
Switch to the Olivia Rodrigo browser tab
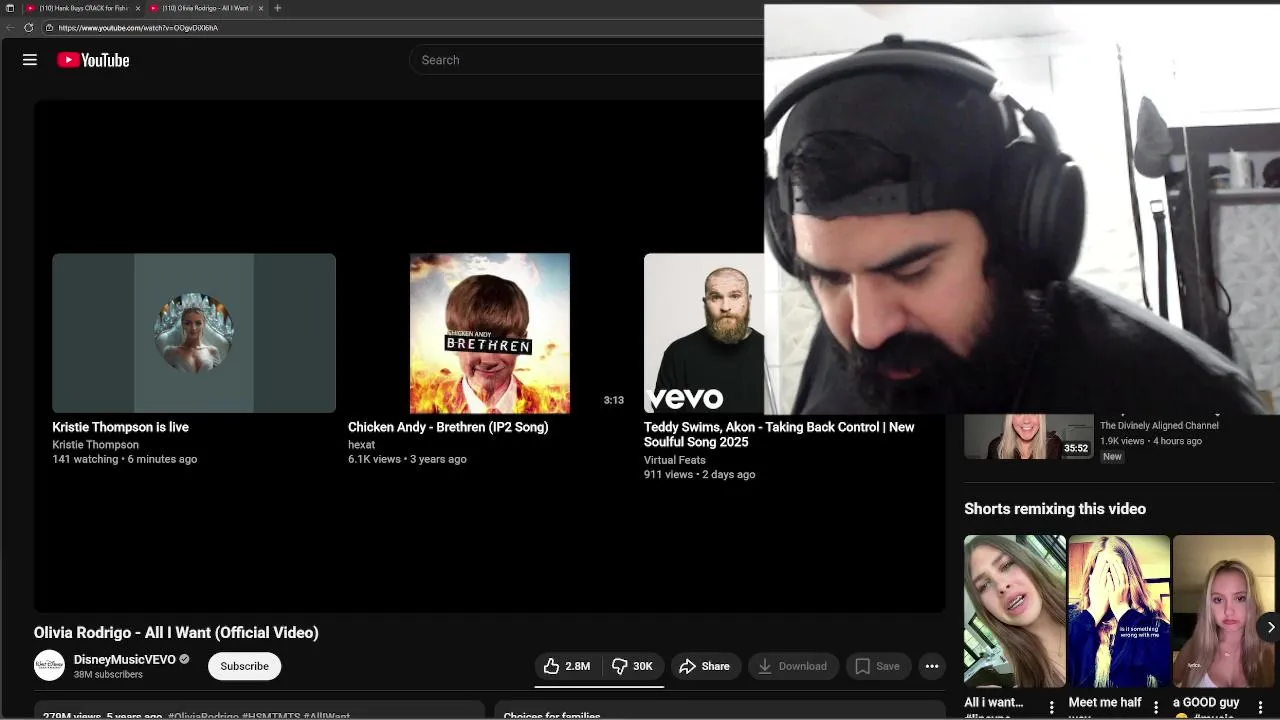pos(205,8)
